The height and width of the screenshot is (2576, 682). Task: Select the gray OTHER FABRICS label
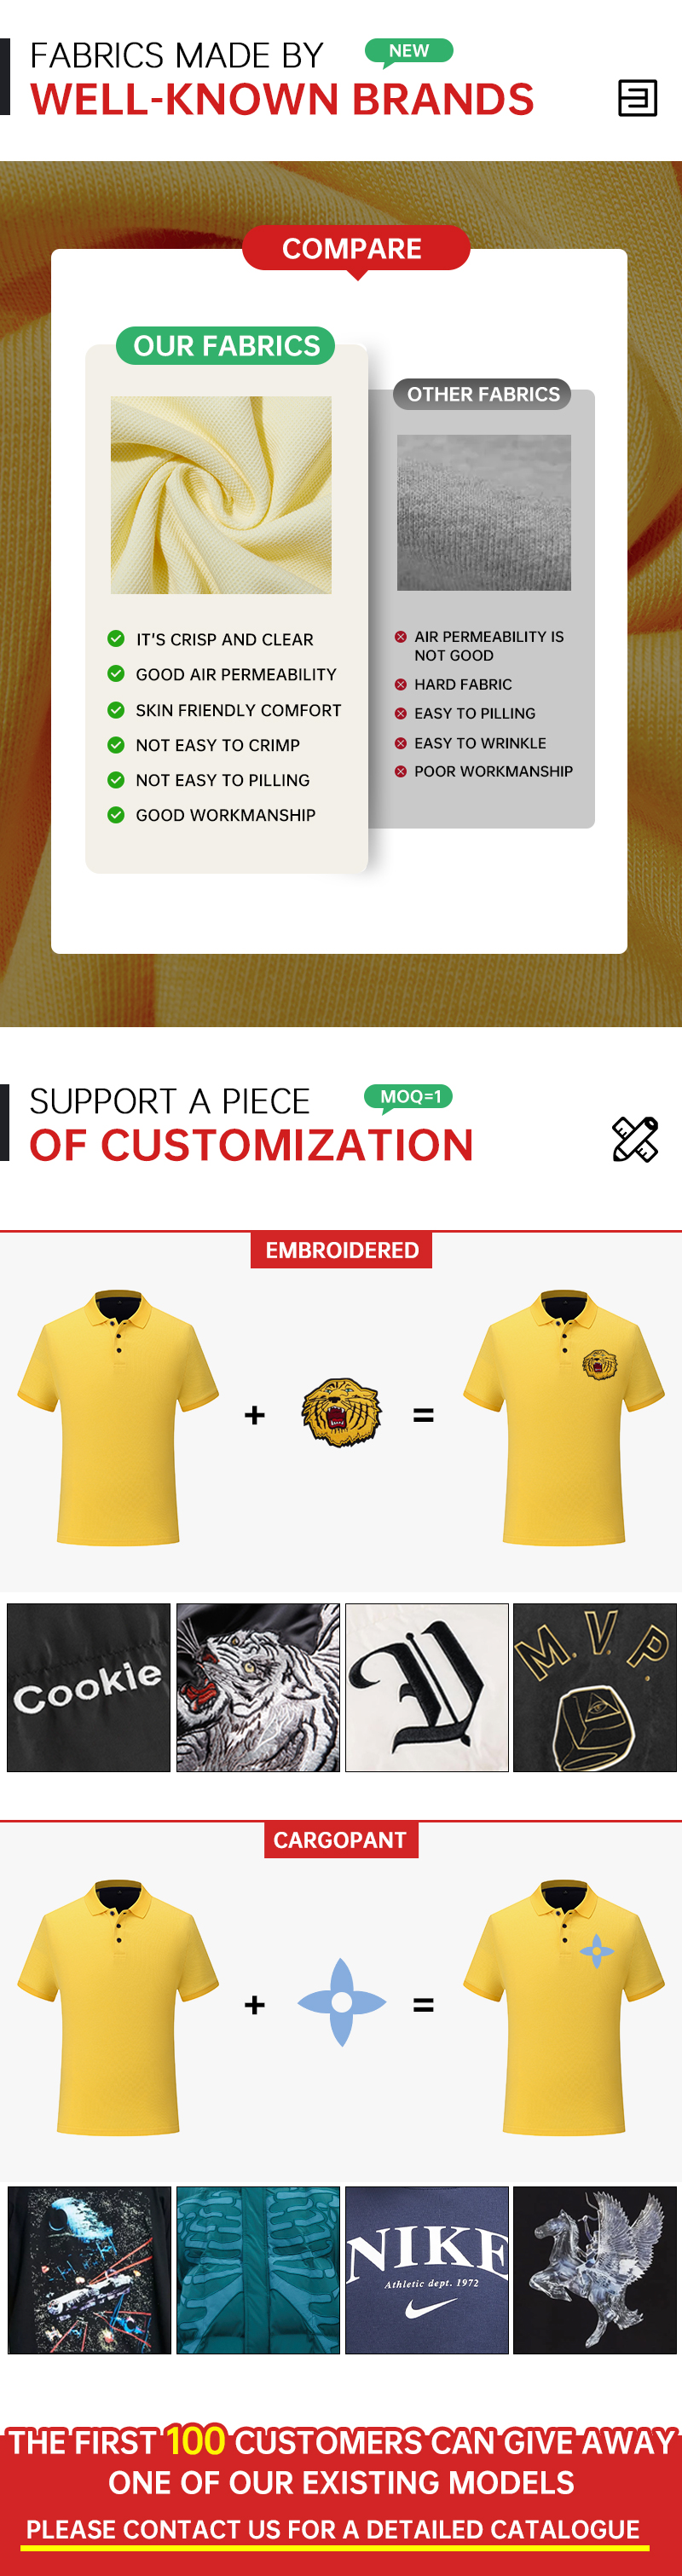tap(482, 394)
